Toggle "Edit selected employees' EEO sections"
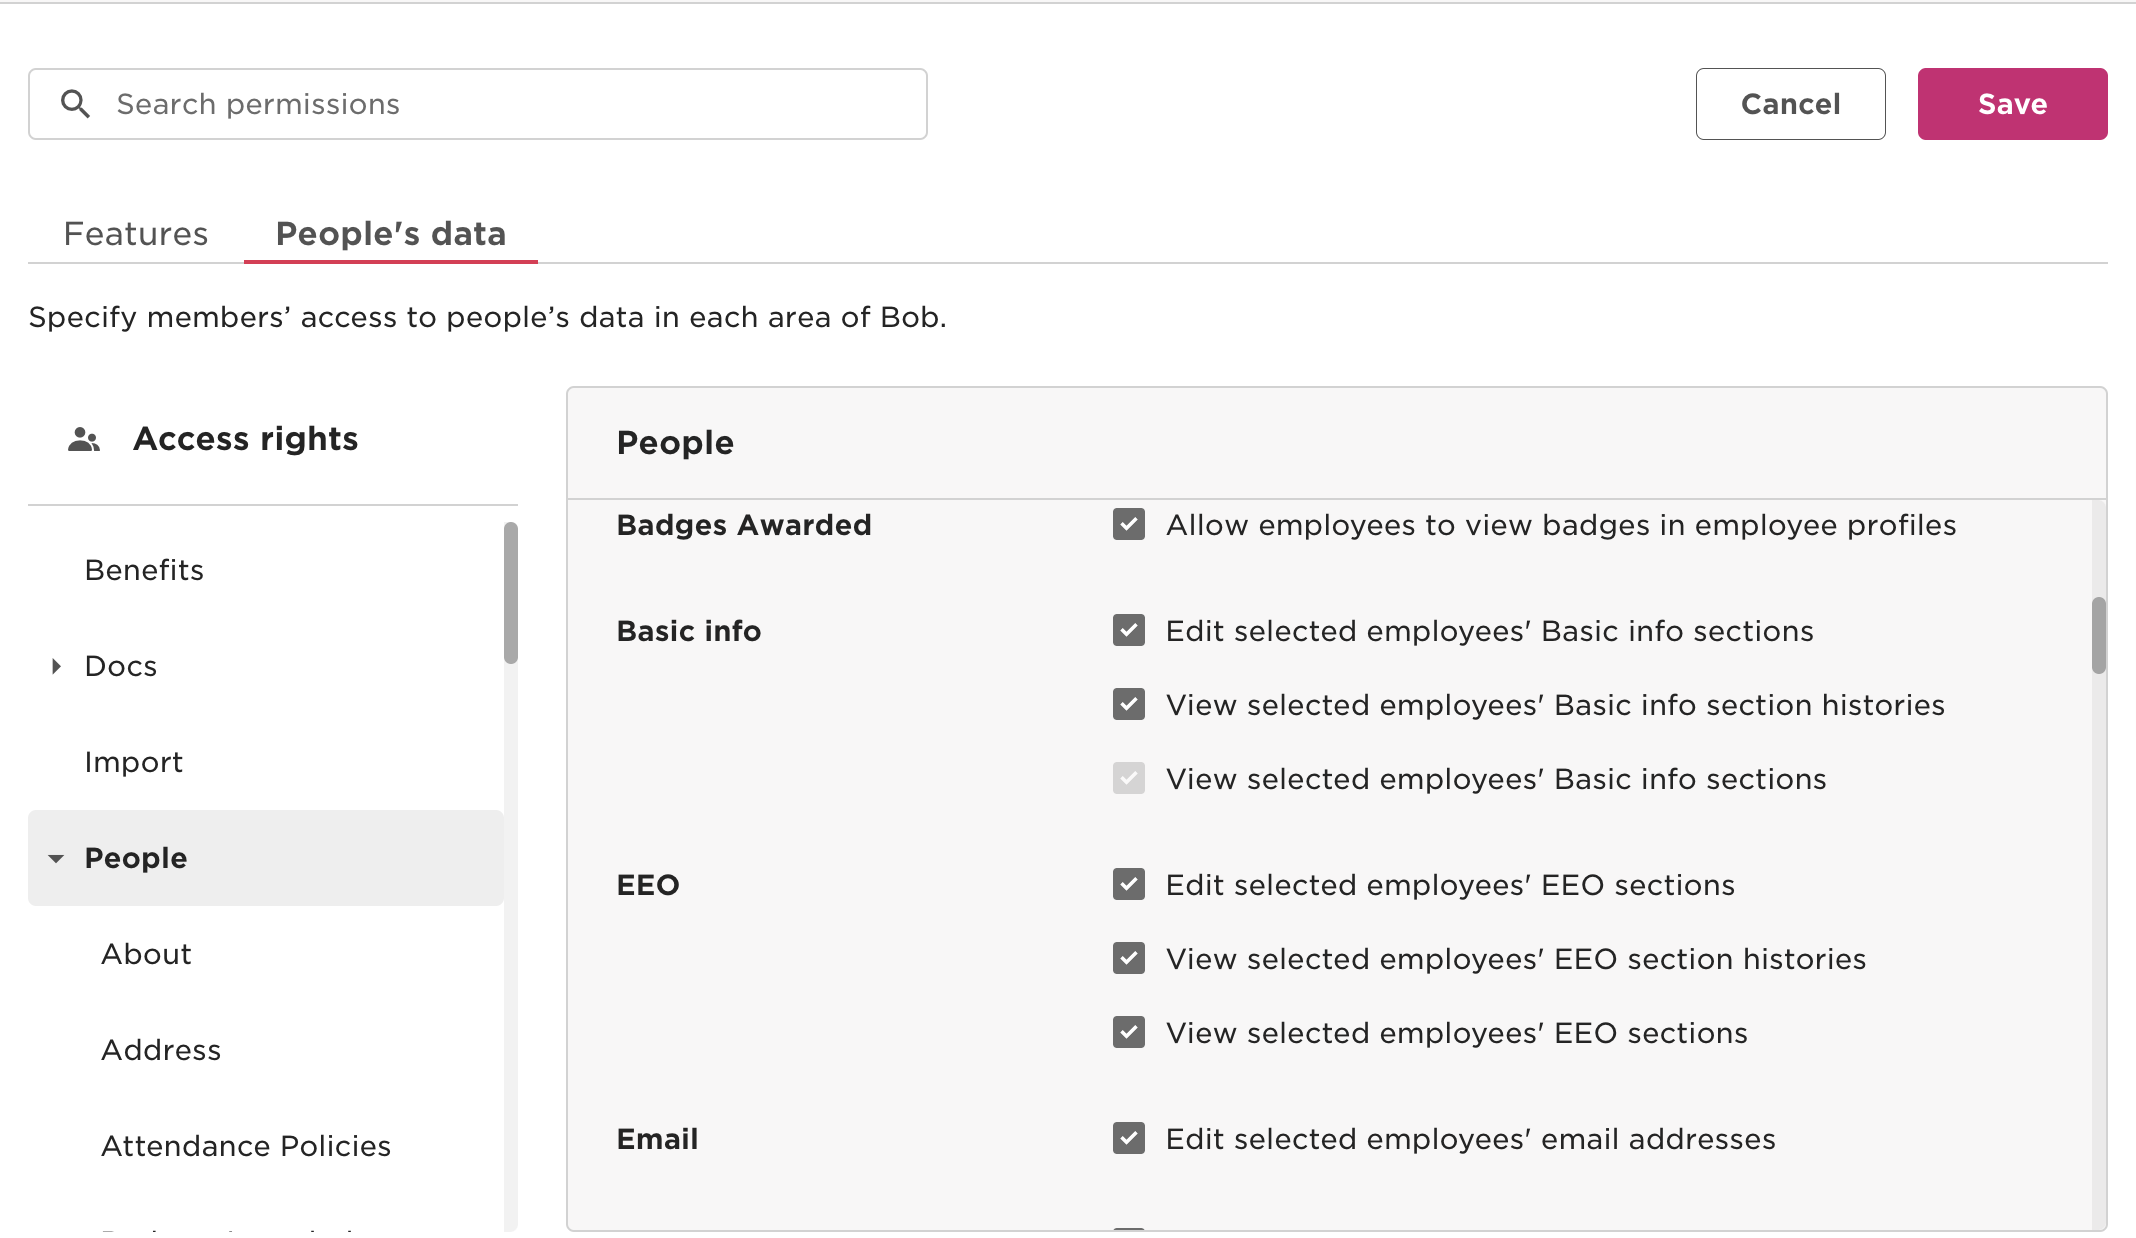This screenshot has width=2136, height=1238. (x=1127, y=885)
